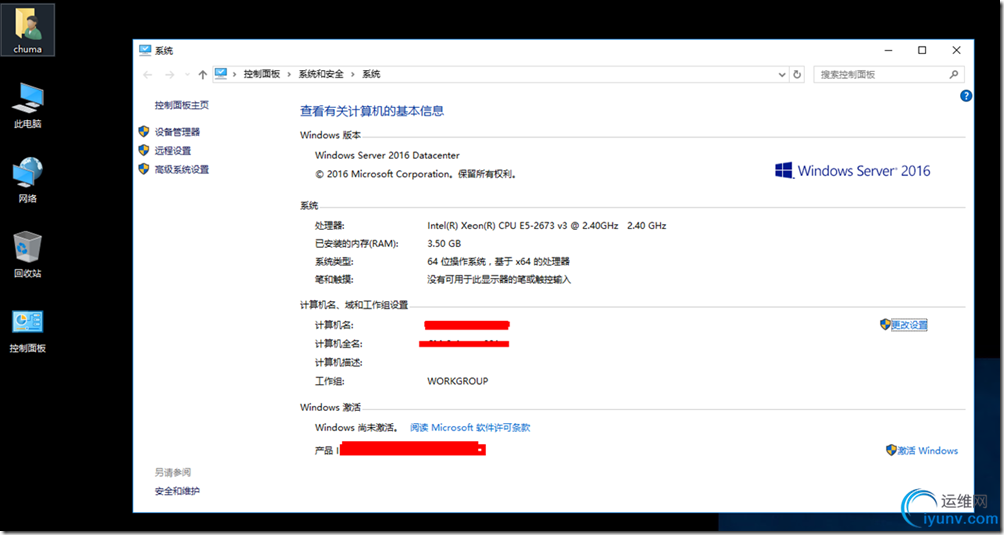Image resolution: width=1004 pixels, height=535 pixels.
Task: Click 更改设置 link
Action: [909, 325]
